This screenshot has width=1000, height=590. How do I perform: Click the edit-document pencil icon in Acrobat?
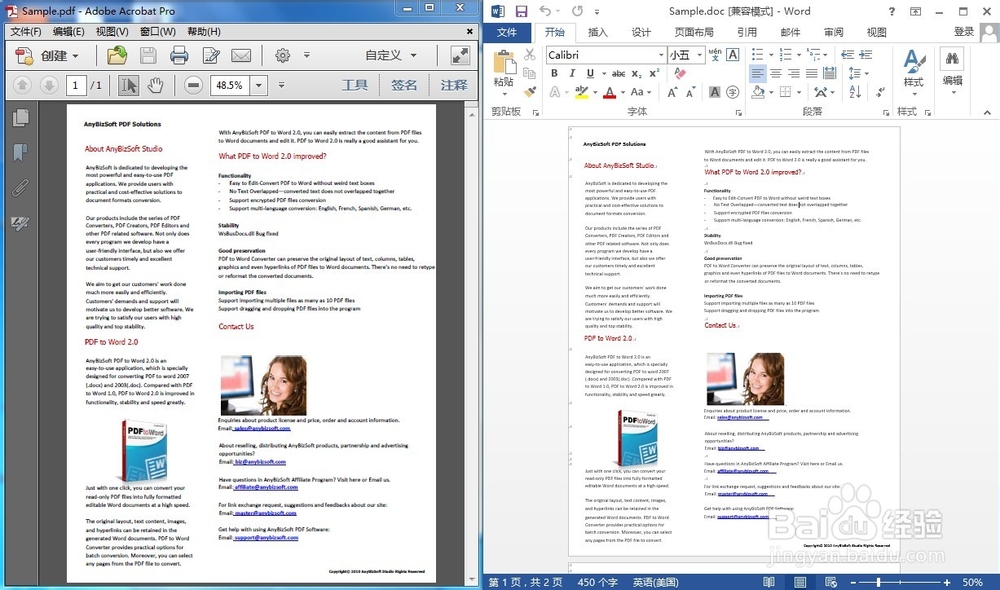(210, 56)
